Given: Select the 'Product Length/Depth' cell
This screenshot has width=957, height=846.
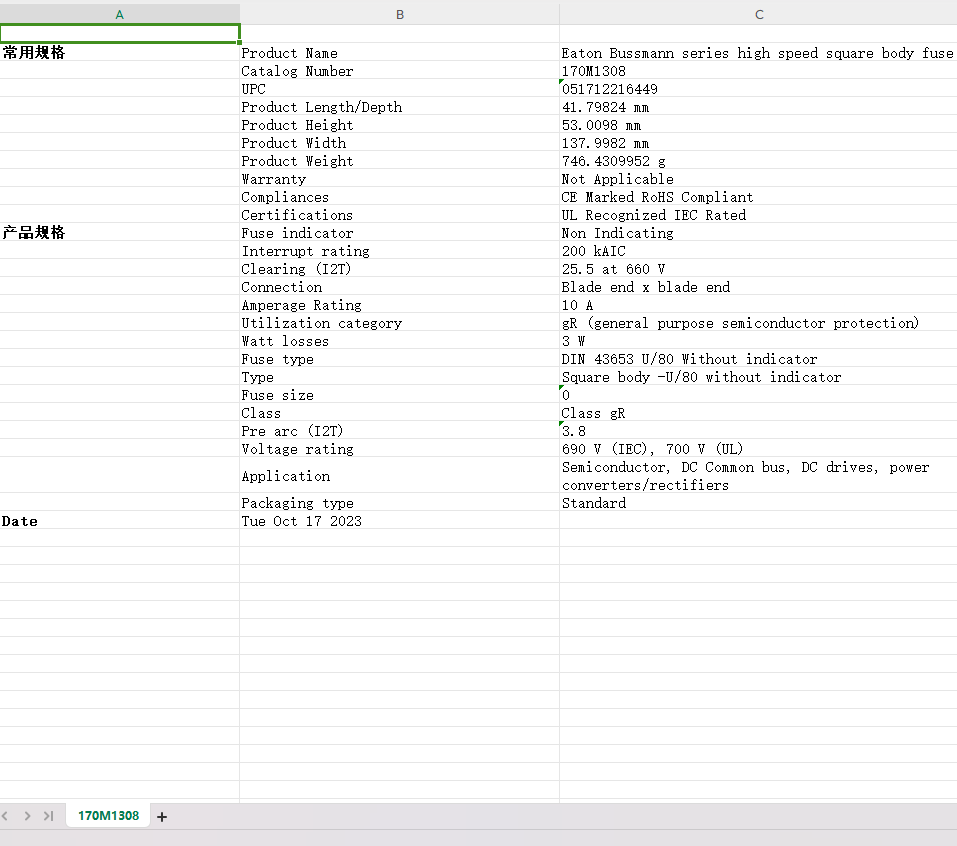Looking at the screenshot, I should tap(400, 107).
